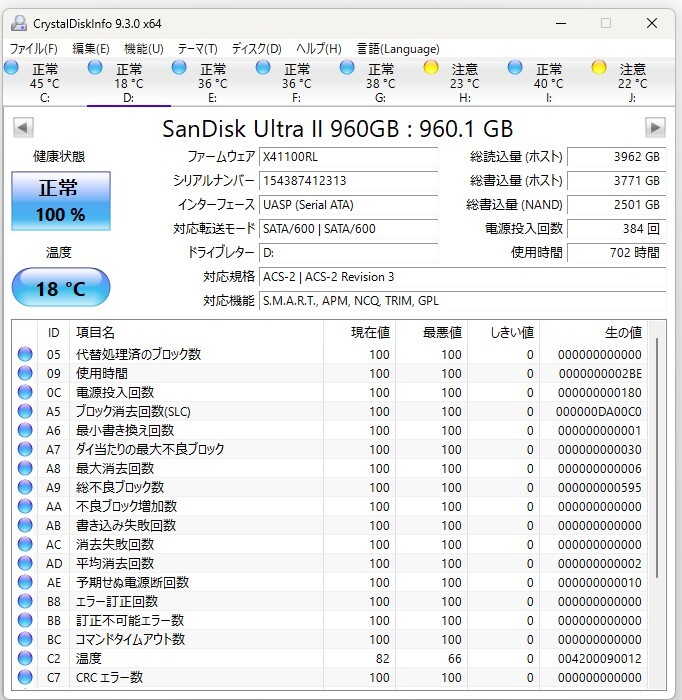682x700 pixels.
Task: Click status orb for attribute A7
Action: click(25, 449)
